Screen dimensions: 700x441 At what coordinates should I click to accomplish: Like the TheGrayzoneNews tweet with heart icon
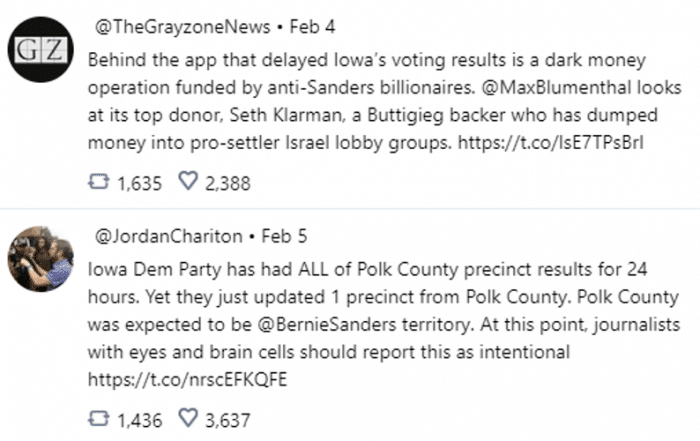point(188,181)
